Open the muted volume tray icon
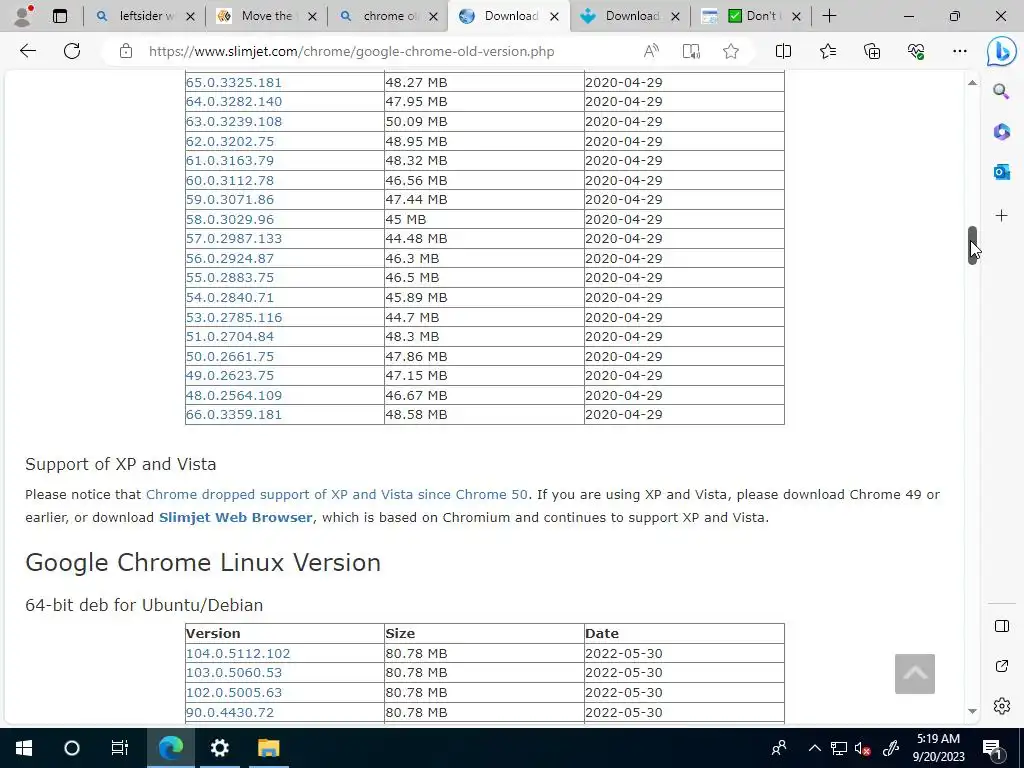The width and height of the screenshot is (1024, 768). [863, 748]
